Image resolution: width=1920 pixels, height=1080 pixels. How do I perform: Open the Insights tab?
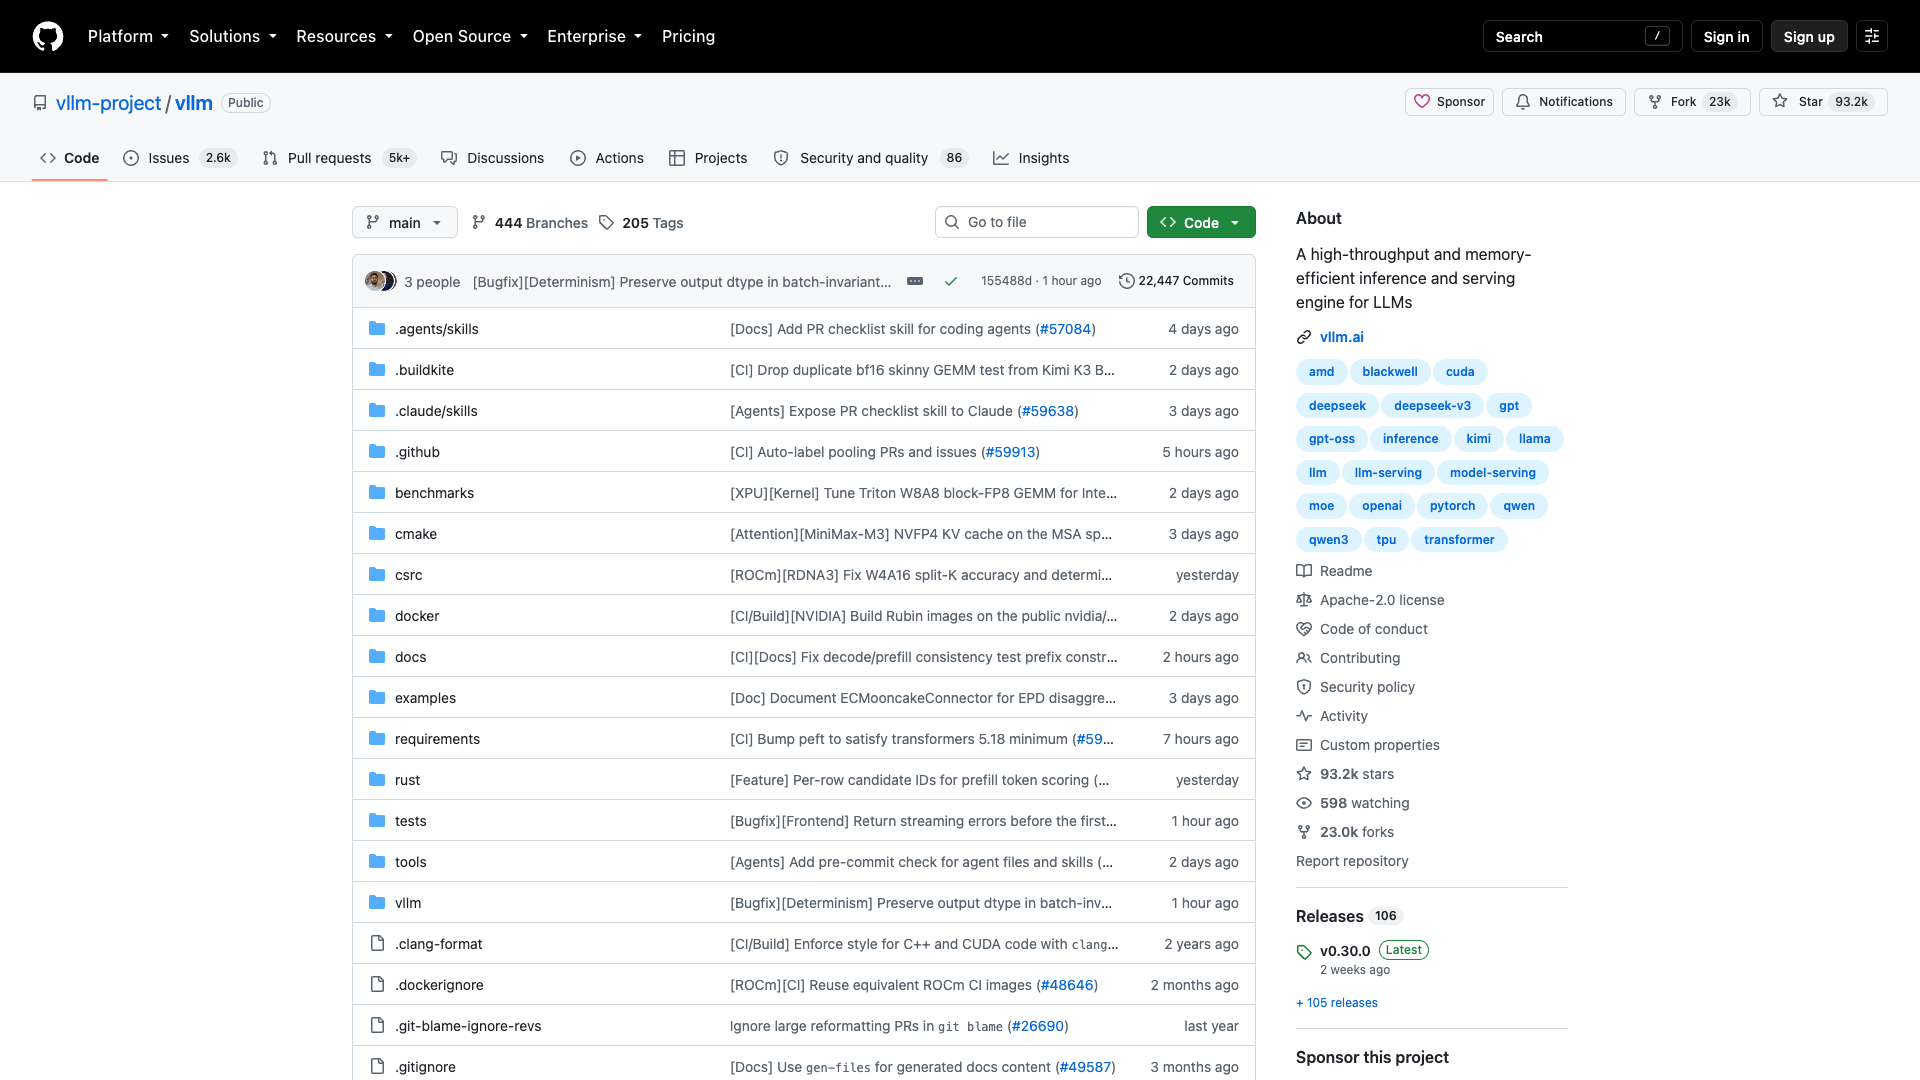coord(1031,158)
